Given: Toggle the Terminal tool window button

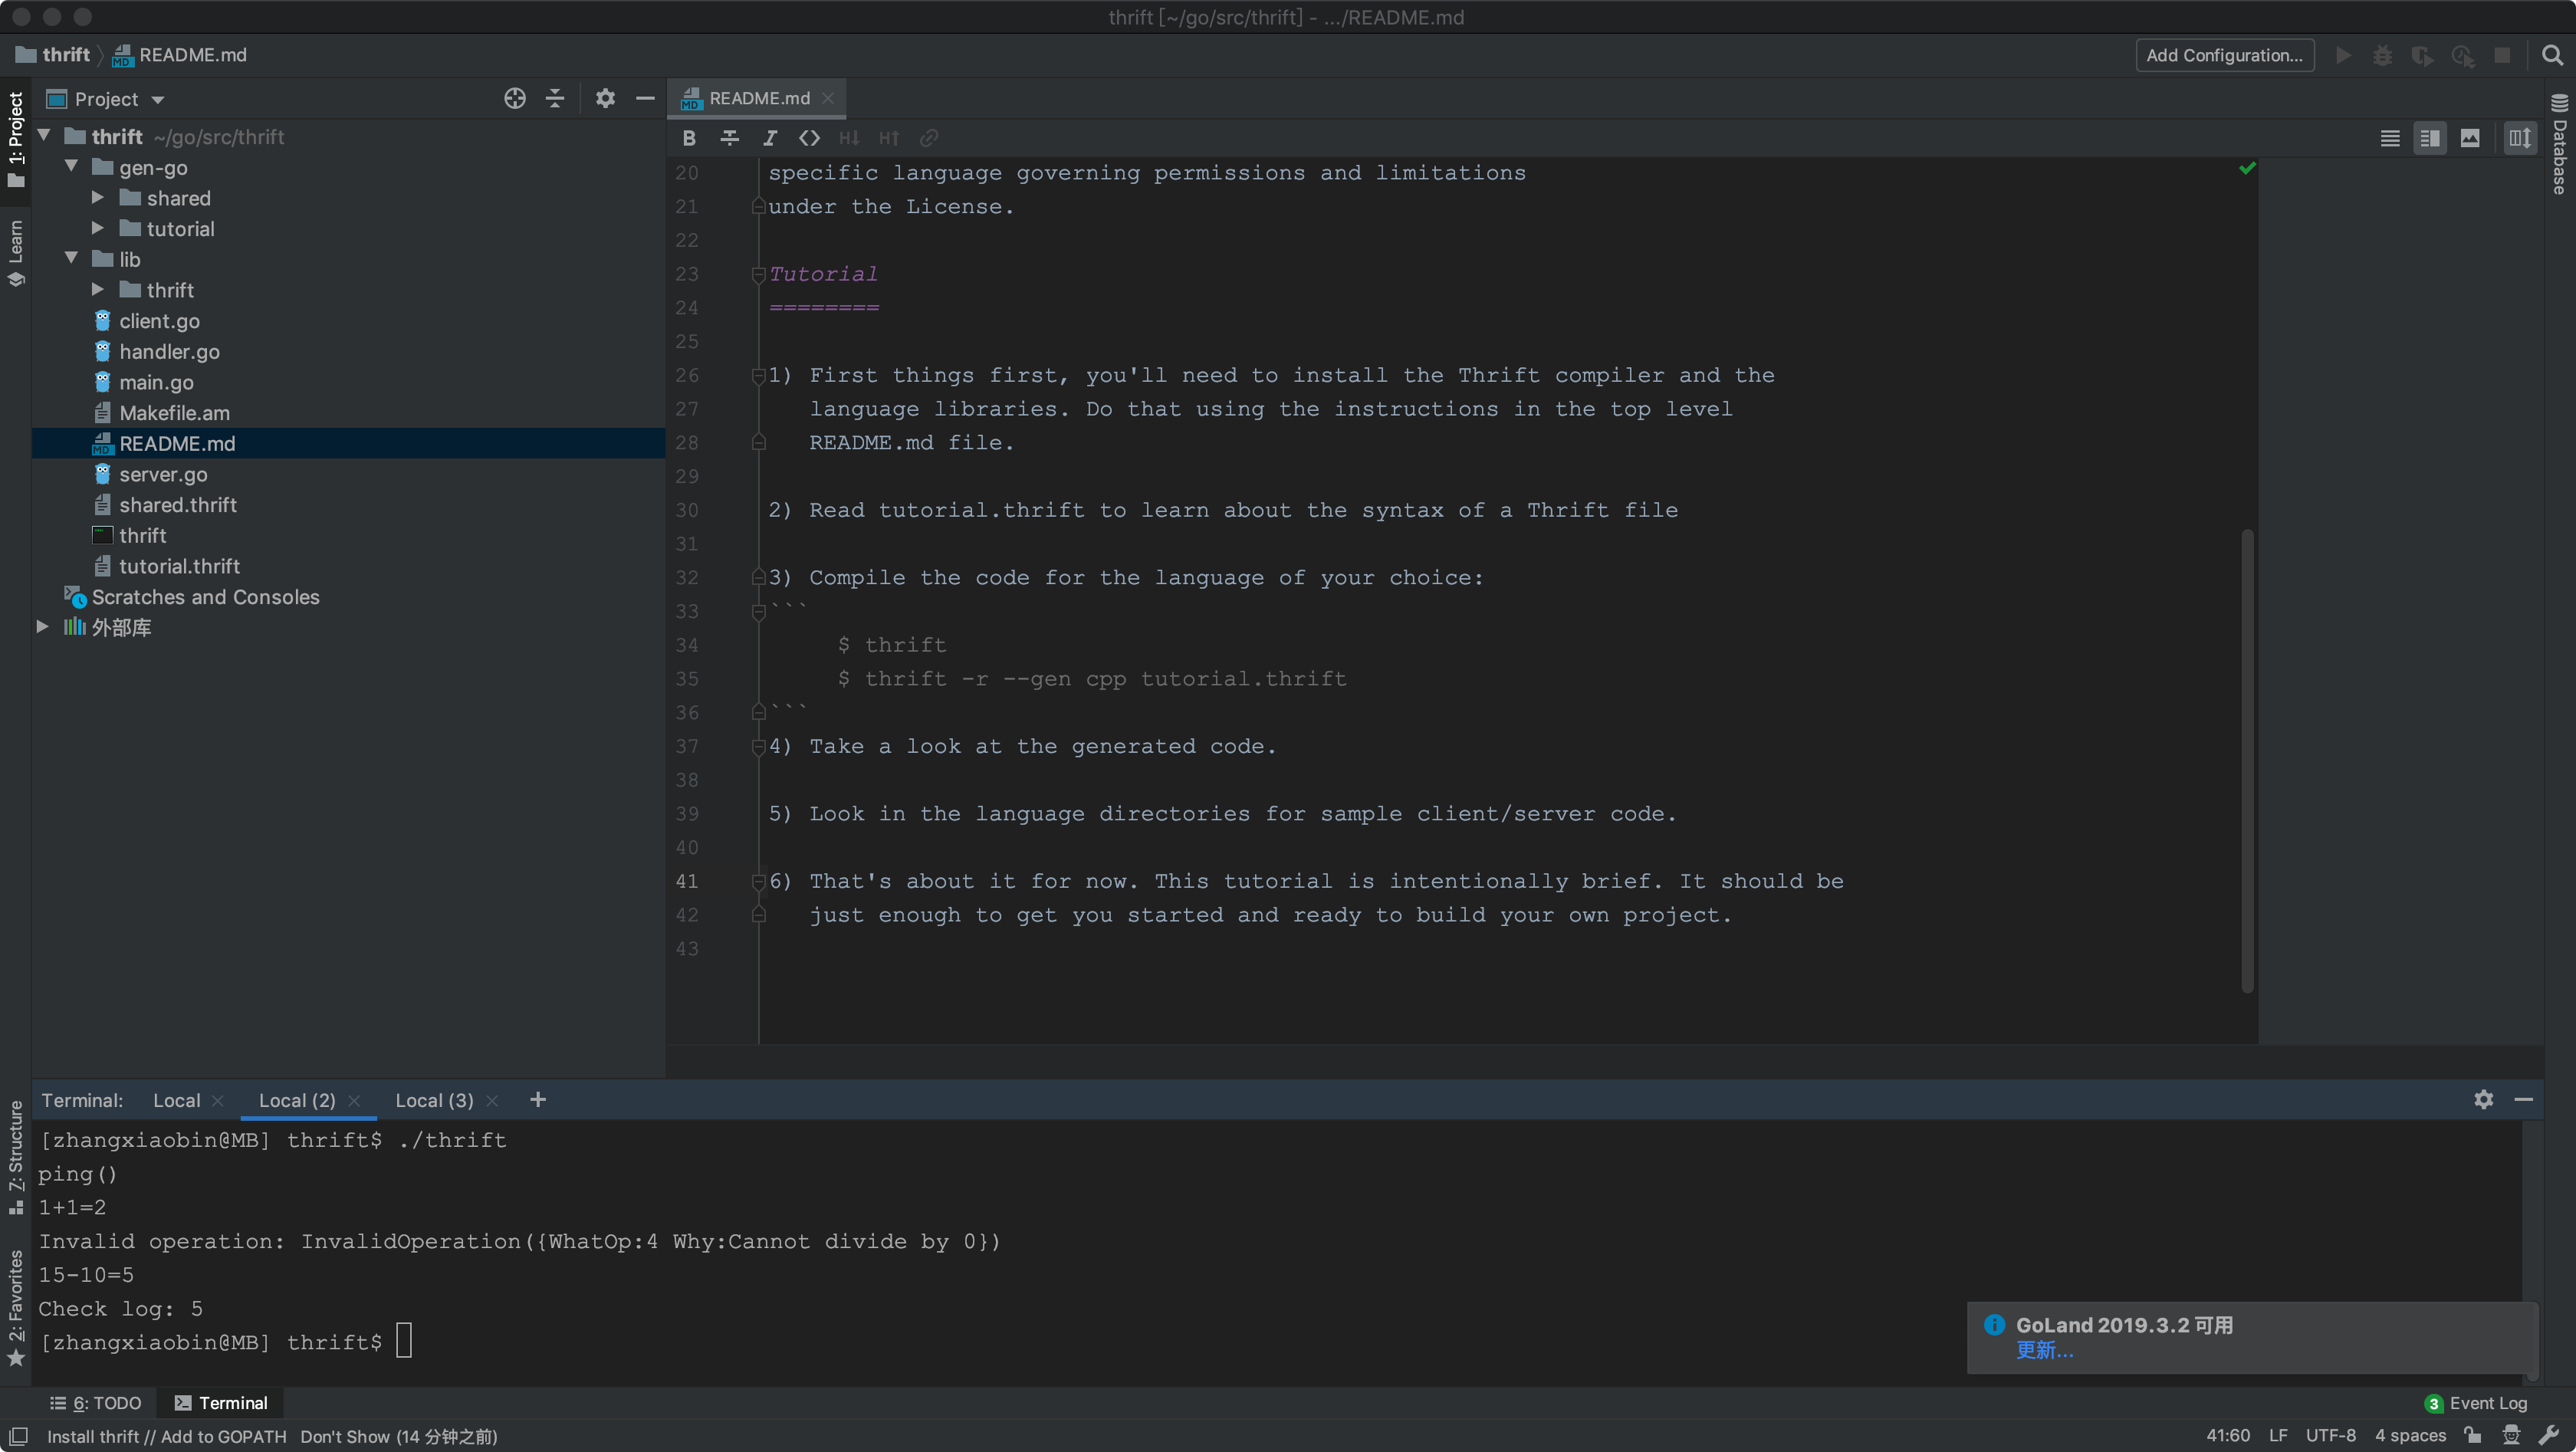Looking at the screenshot, I should coord(221,1403).
